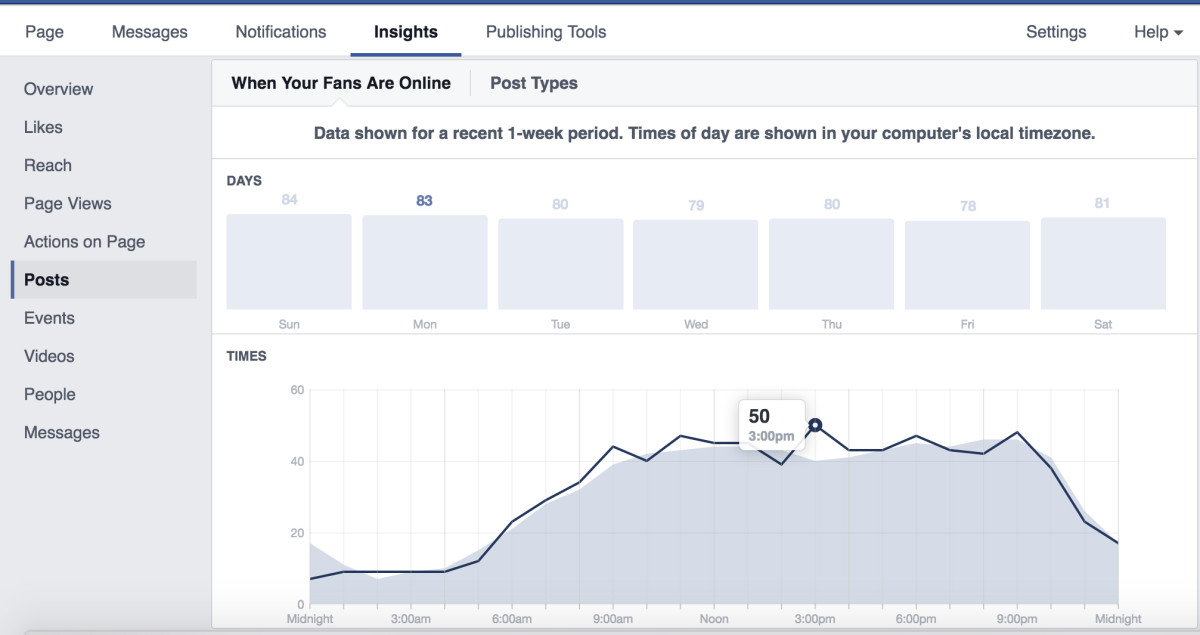The image size is (1200, 635).
Task: View Actions on Page data
Action: 84,241
